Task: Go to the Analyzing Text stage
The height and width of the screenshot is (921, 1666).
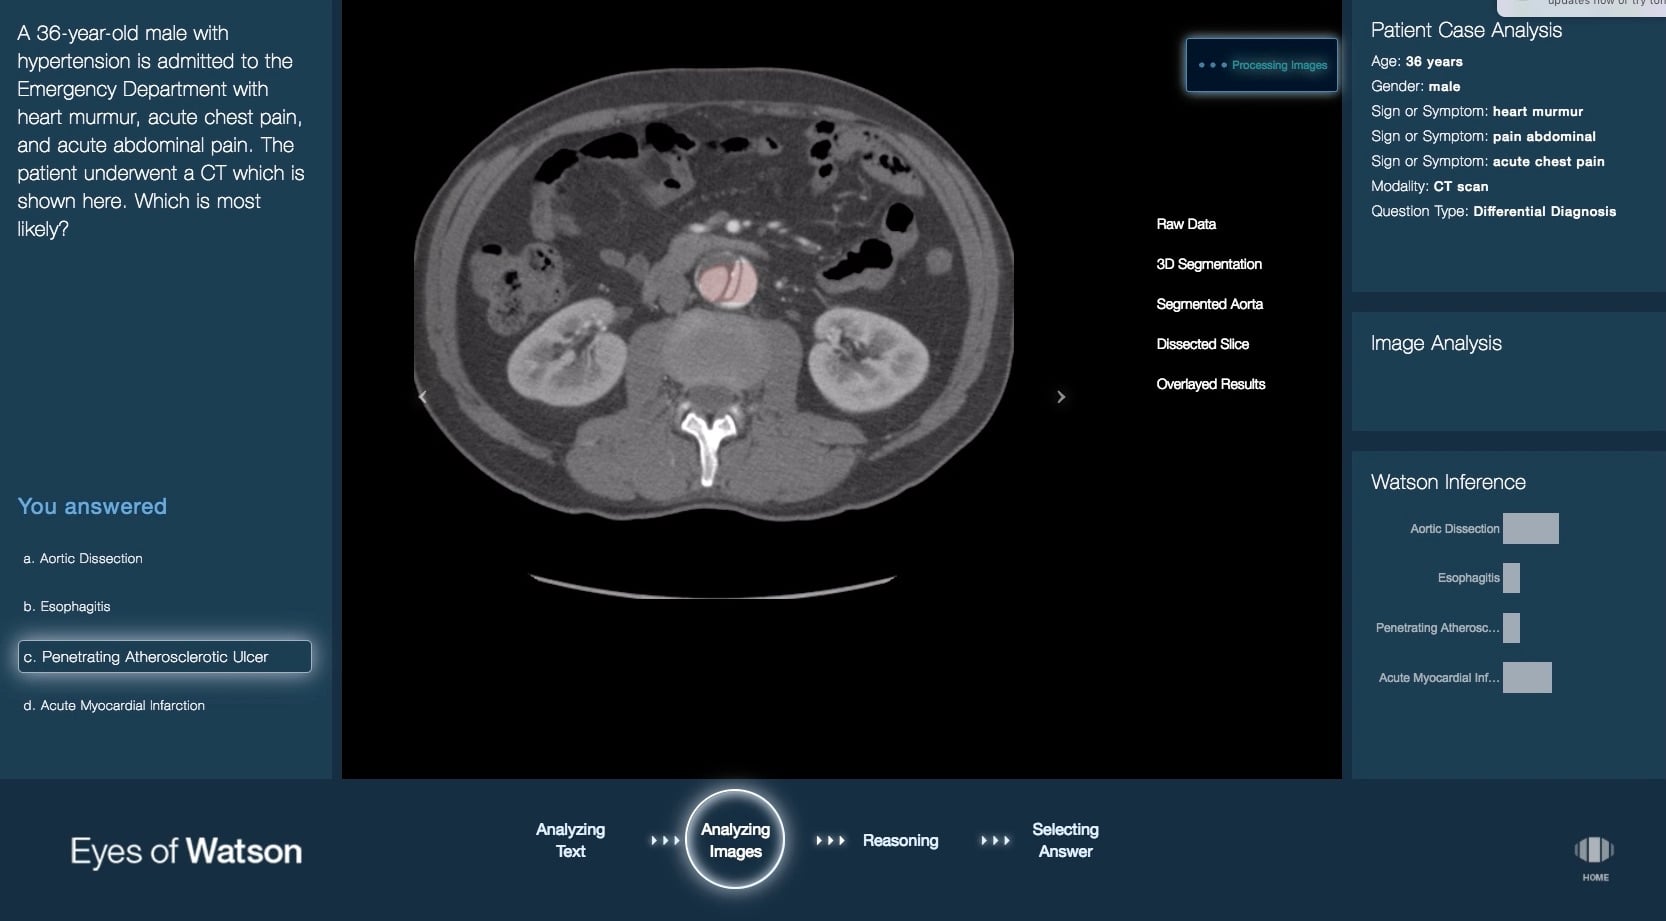Action: 570,840
